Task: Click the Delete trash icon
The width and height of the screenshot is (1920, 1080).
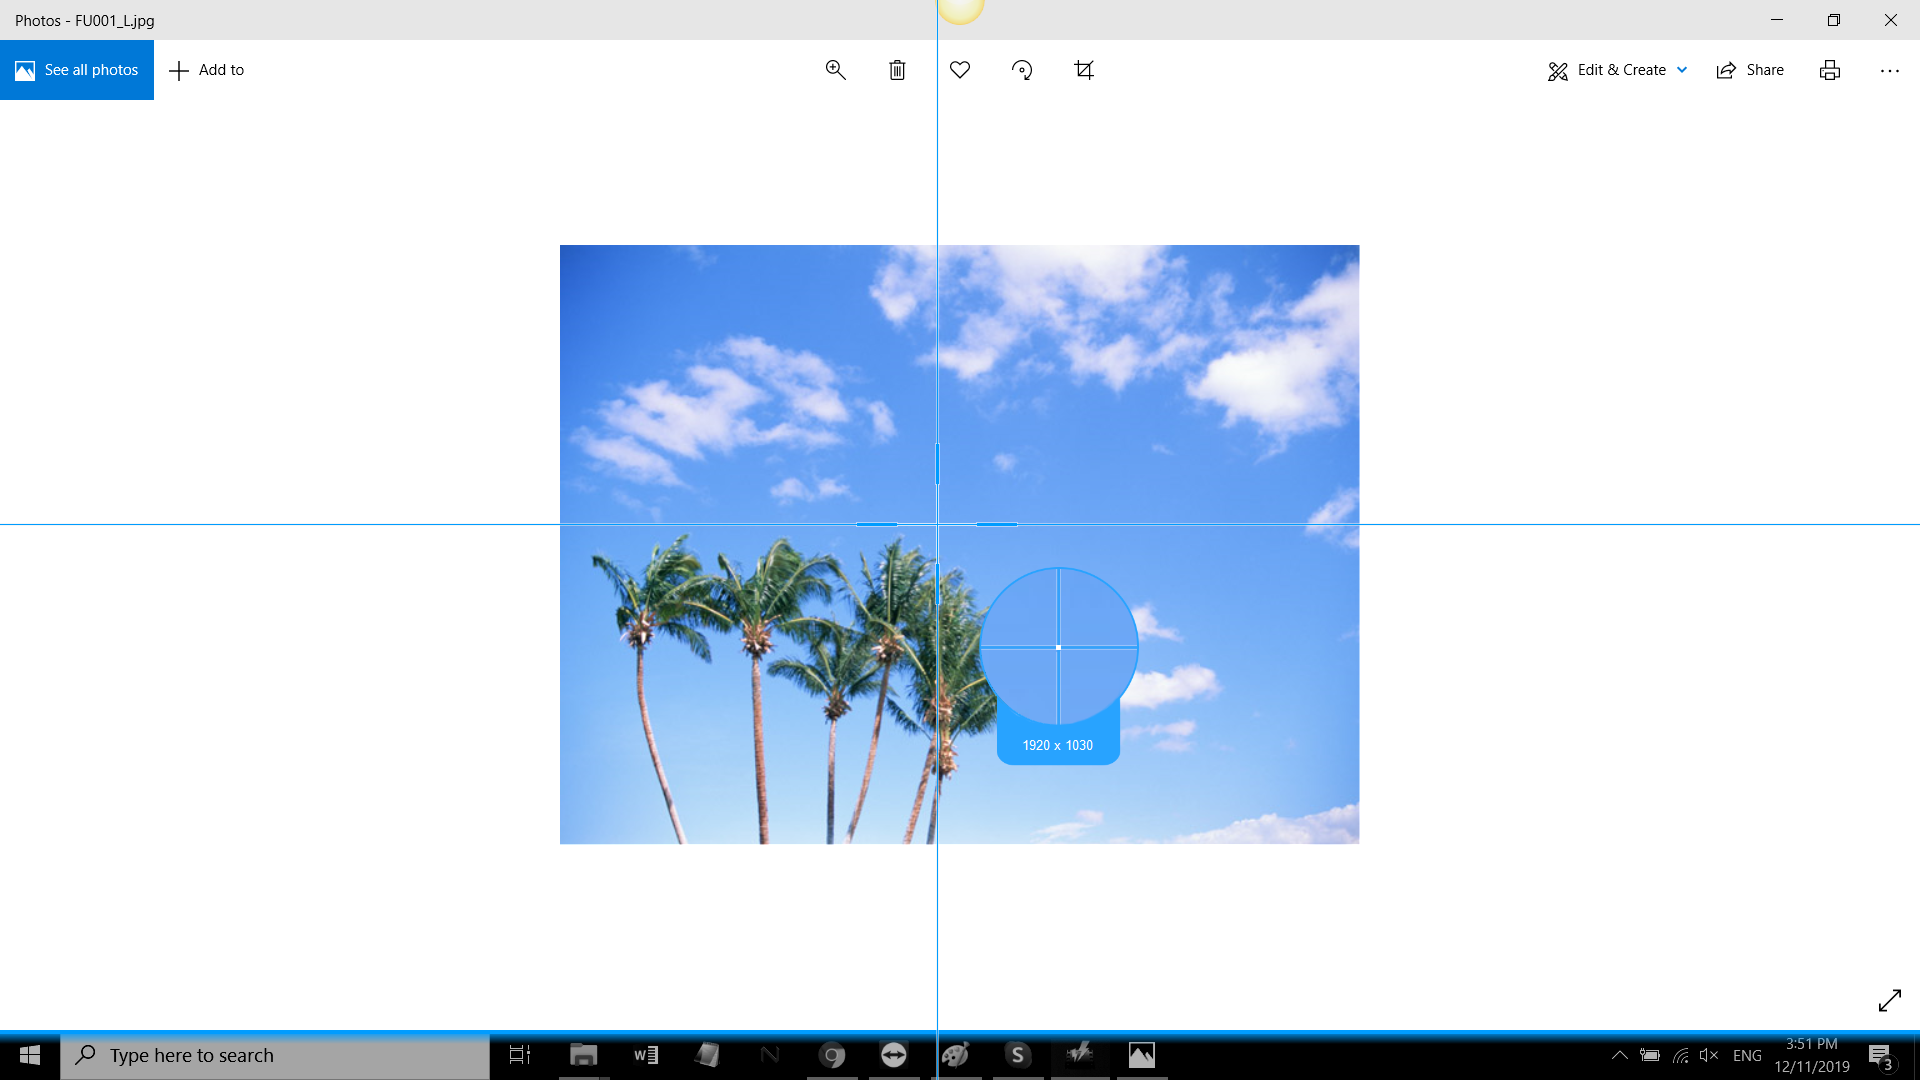Action: 897,70
